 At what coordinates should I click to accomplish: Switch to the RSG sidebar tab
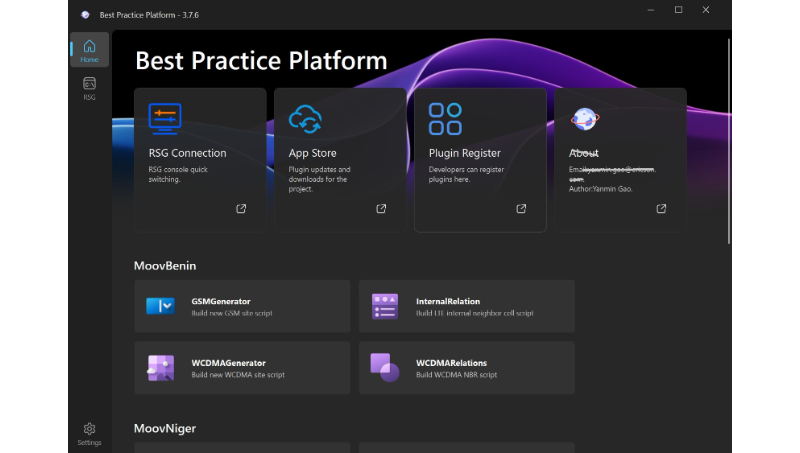[89, 88]
